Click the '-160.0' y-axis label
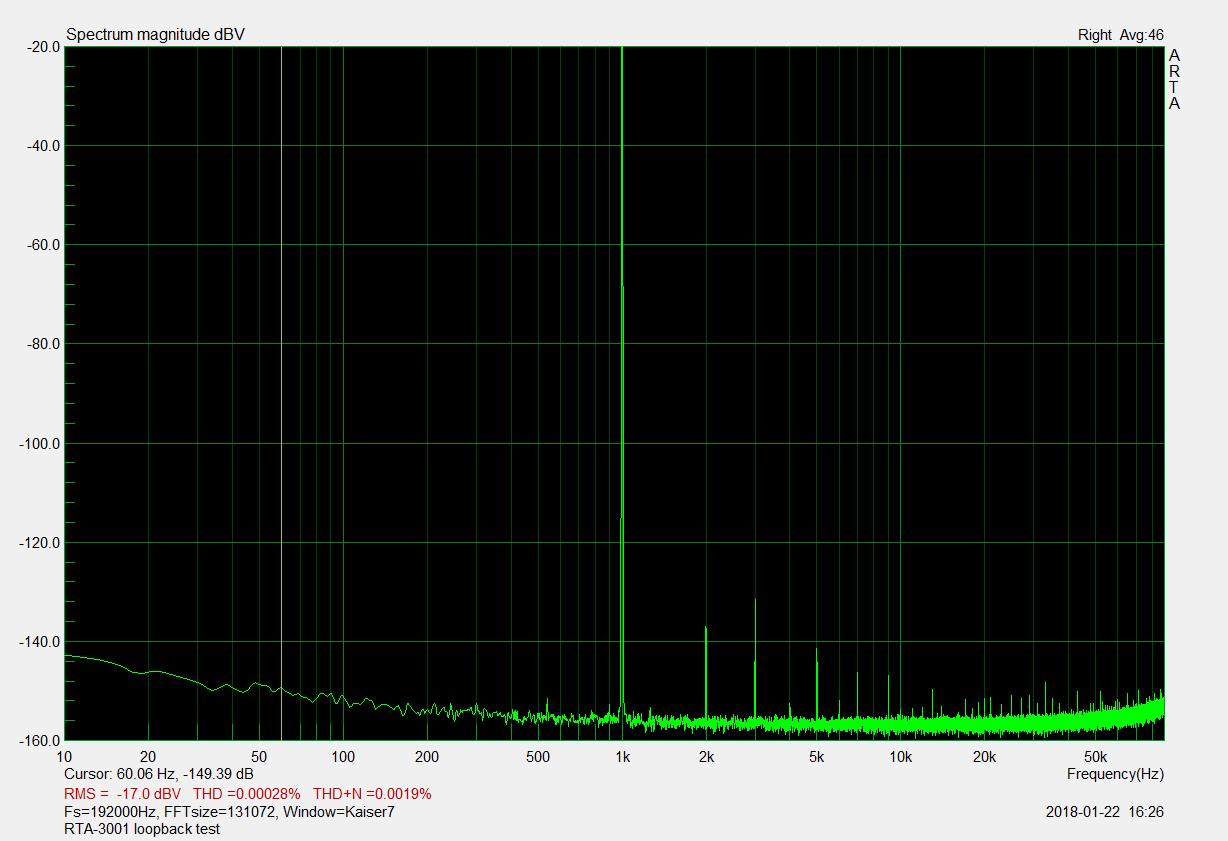 pos(40,741)
